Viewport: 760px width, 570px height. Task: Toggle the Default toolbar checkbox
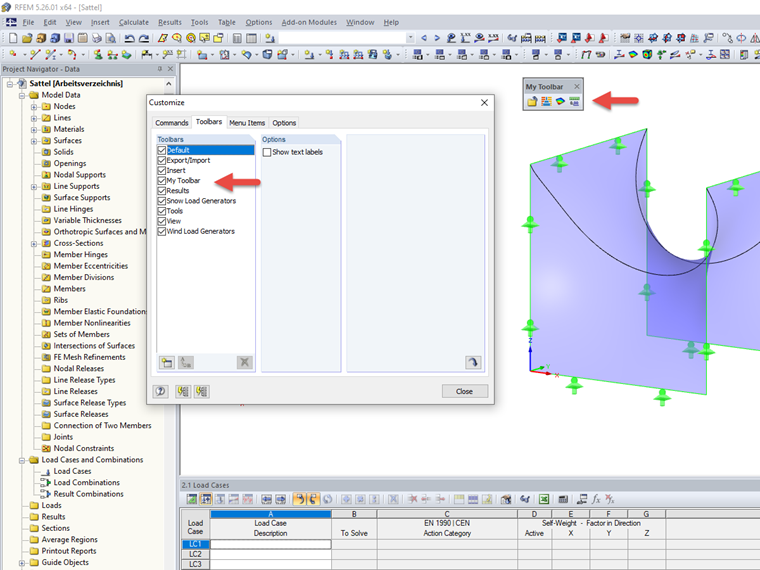pyautogui.click(x=161, y=150)
